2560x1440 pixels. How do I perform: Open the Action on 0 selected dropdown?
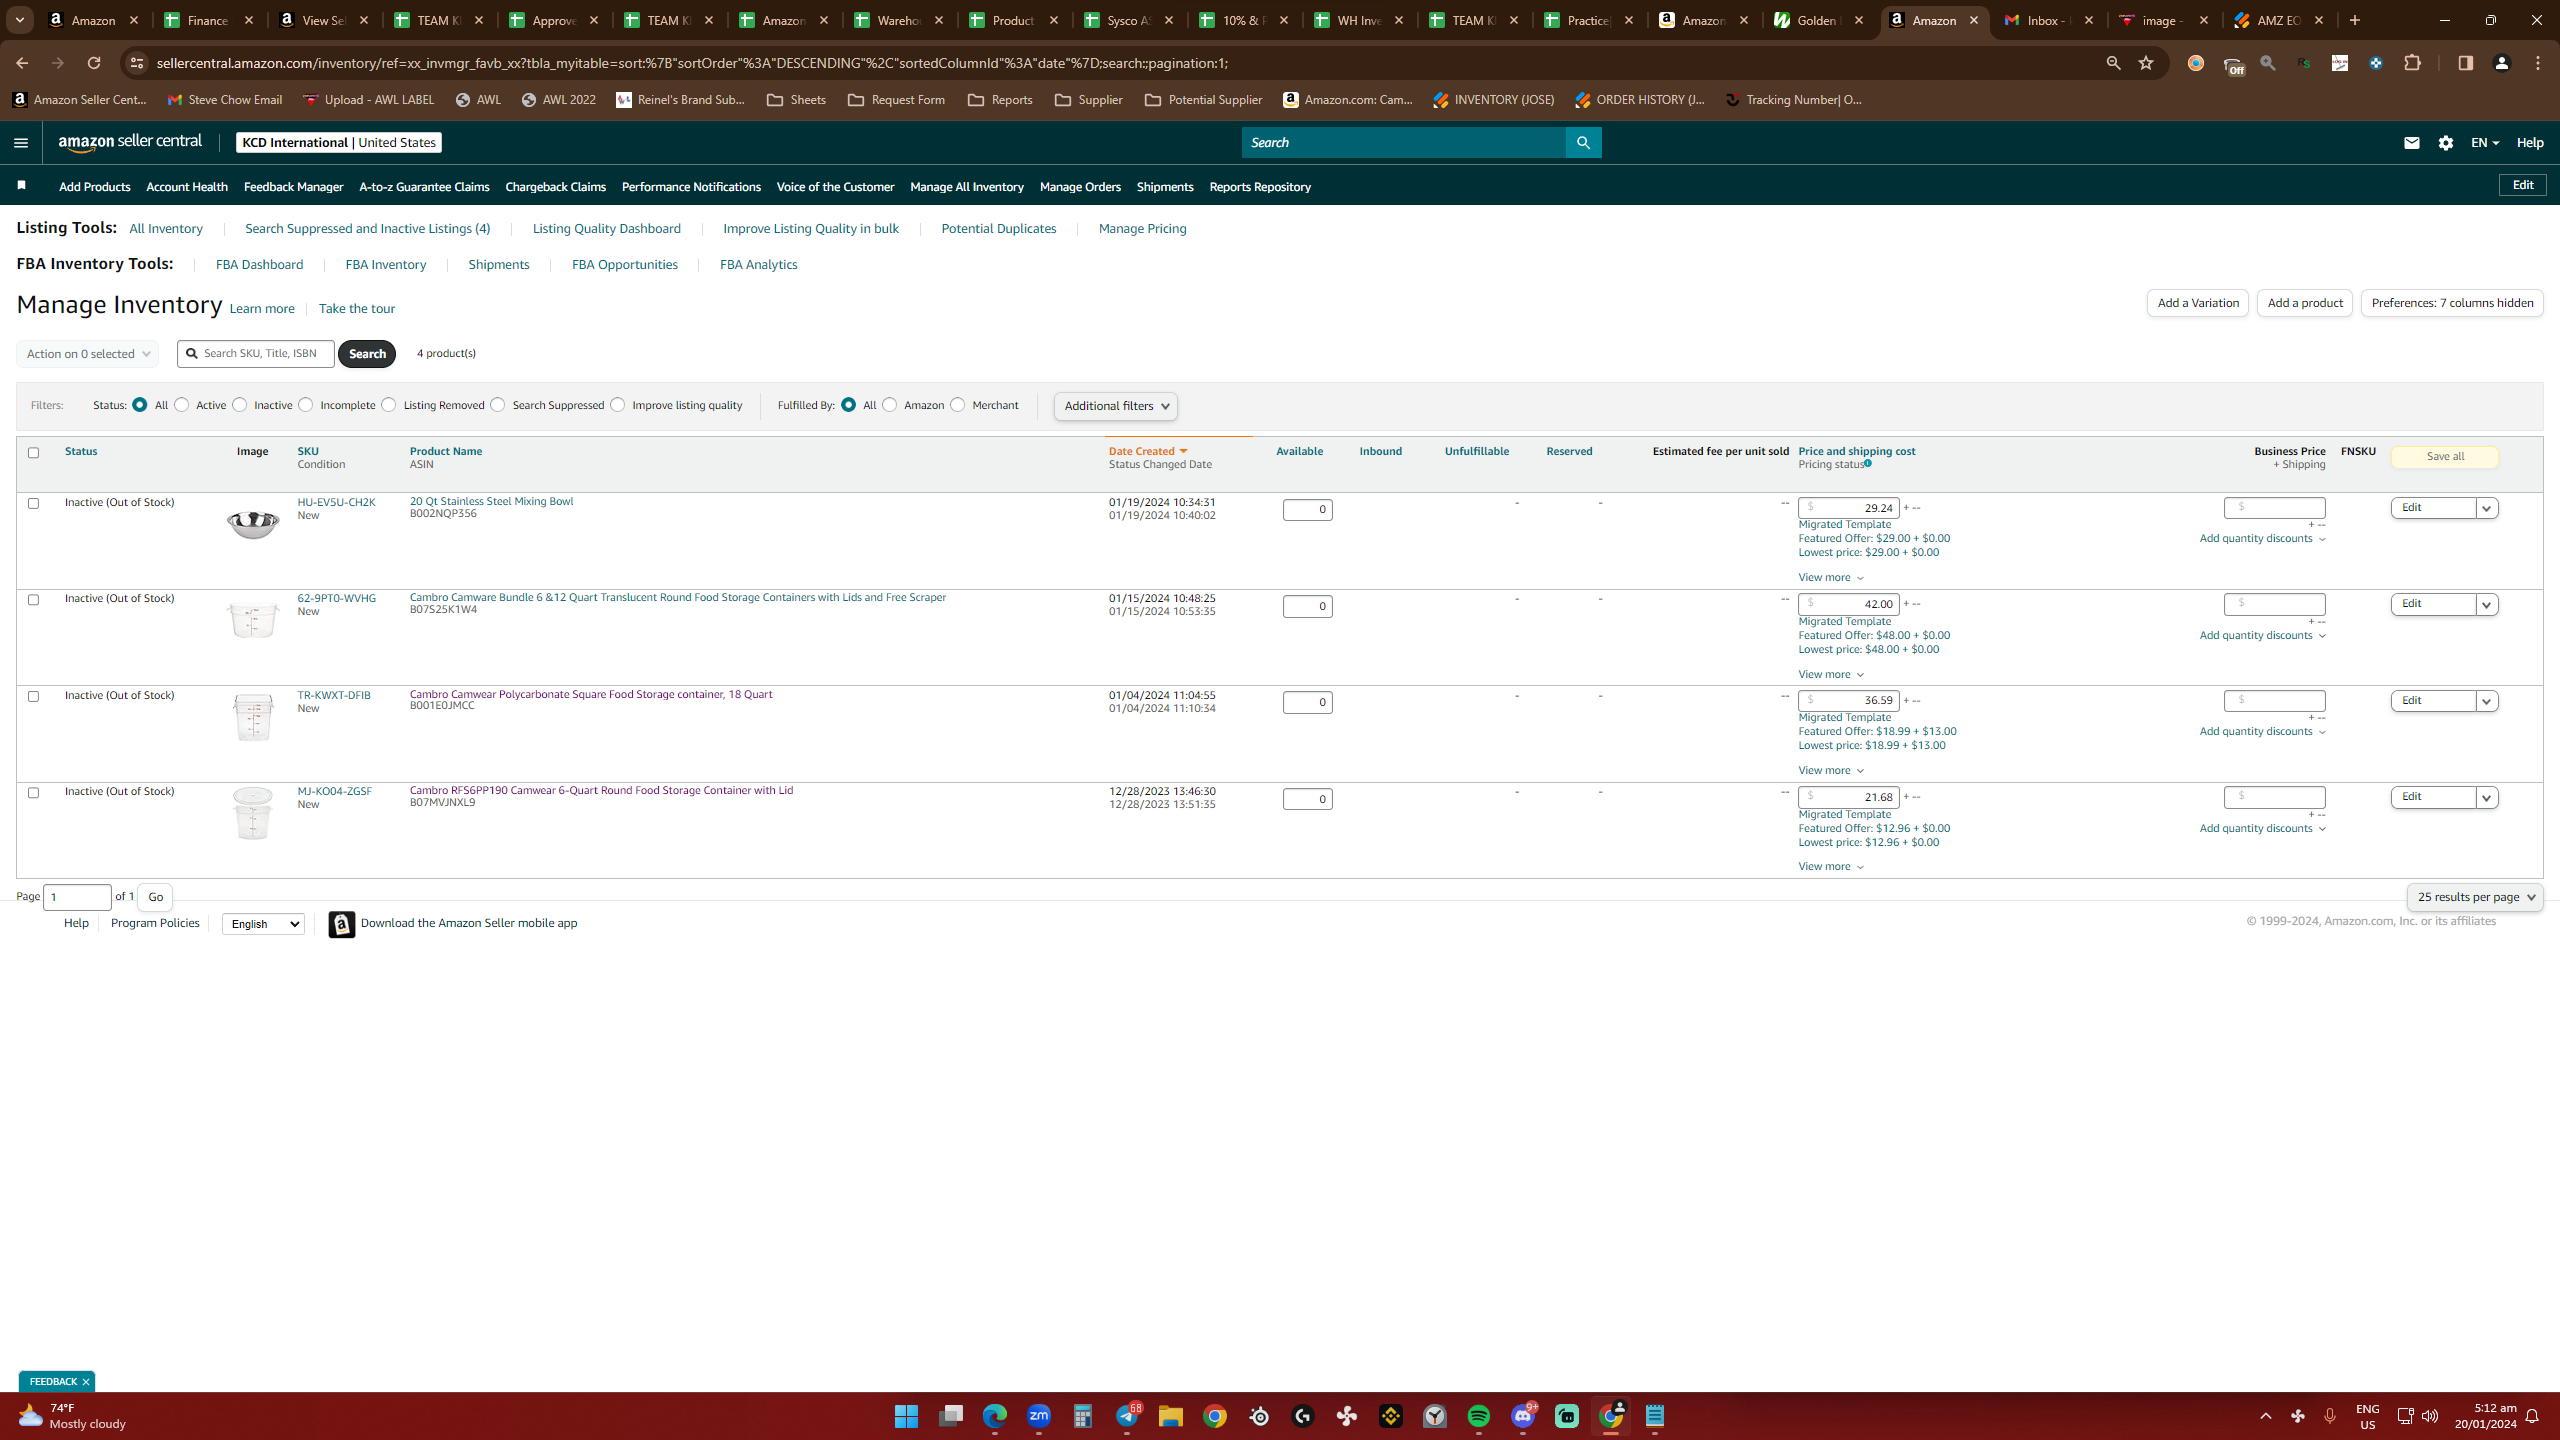[x=87, y=354]
